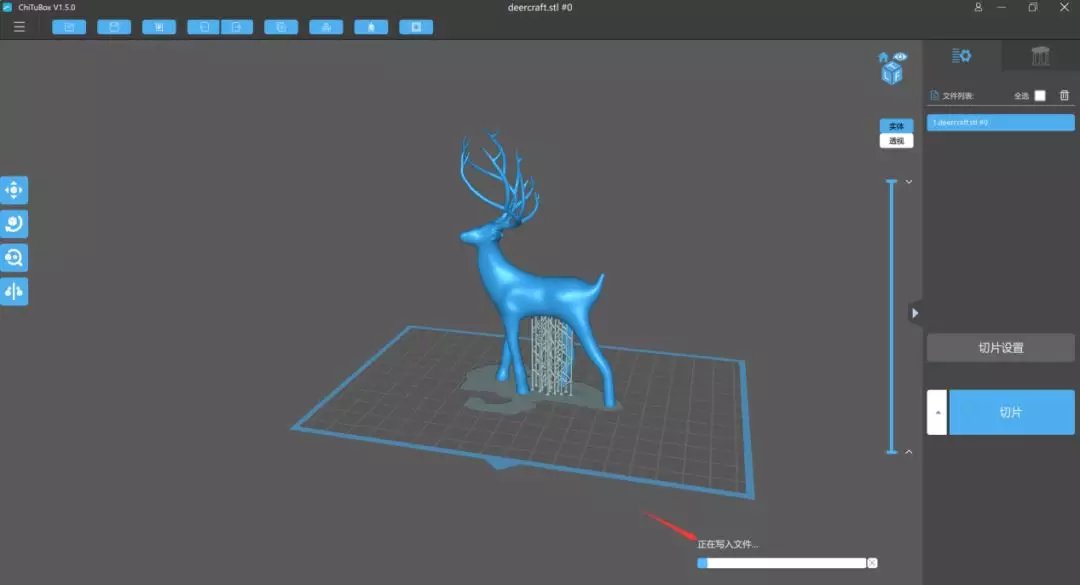Select the Move tool on left sidebar
The height and width of the screenshot is (585, 1080).
point(14,190)
